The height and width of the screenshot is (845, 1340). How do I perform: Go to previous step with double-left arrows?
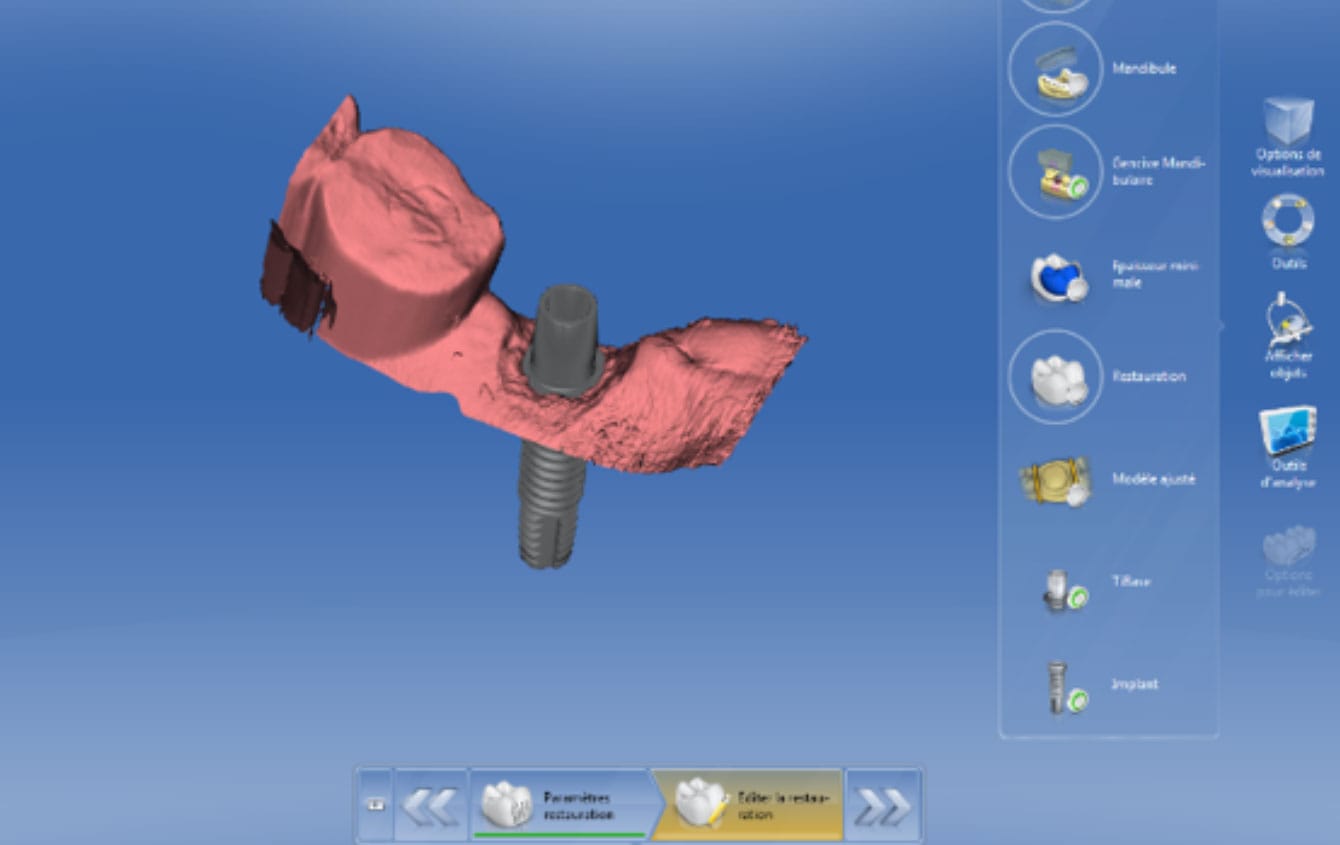431,805
